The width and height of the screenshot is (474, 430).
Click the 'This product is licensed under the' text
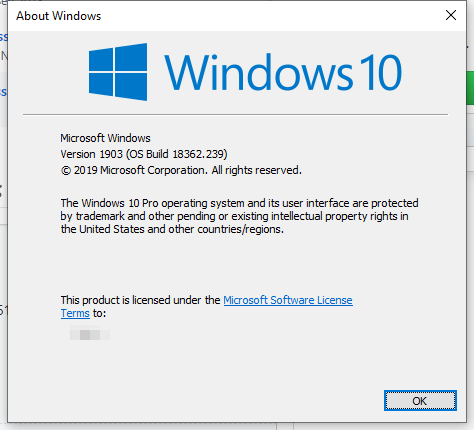click(x=140, y=300)
